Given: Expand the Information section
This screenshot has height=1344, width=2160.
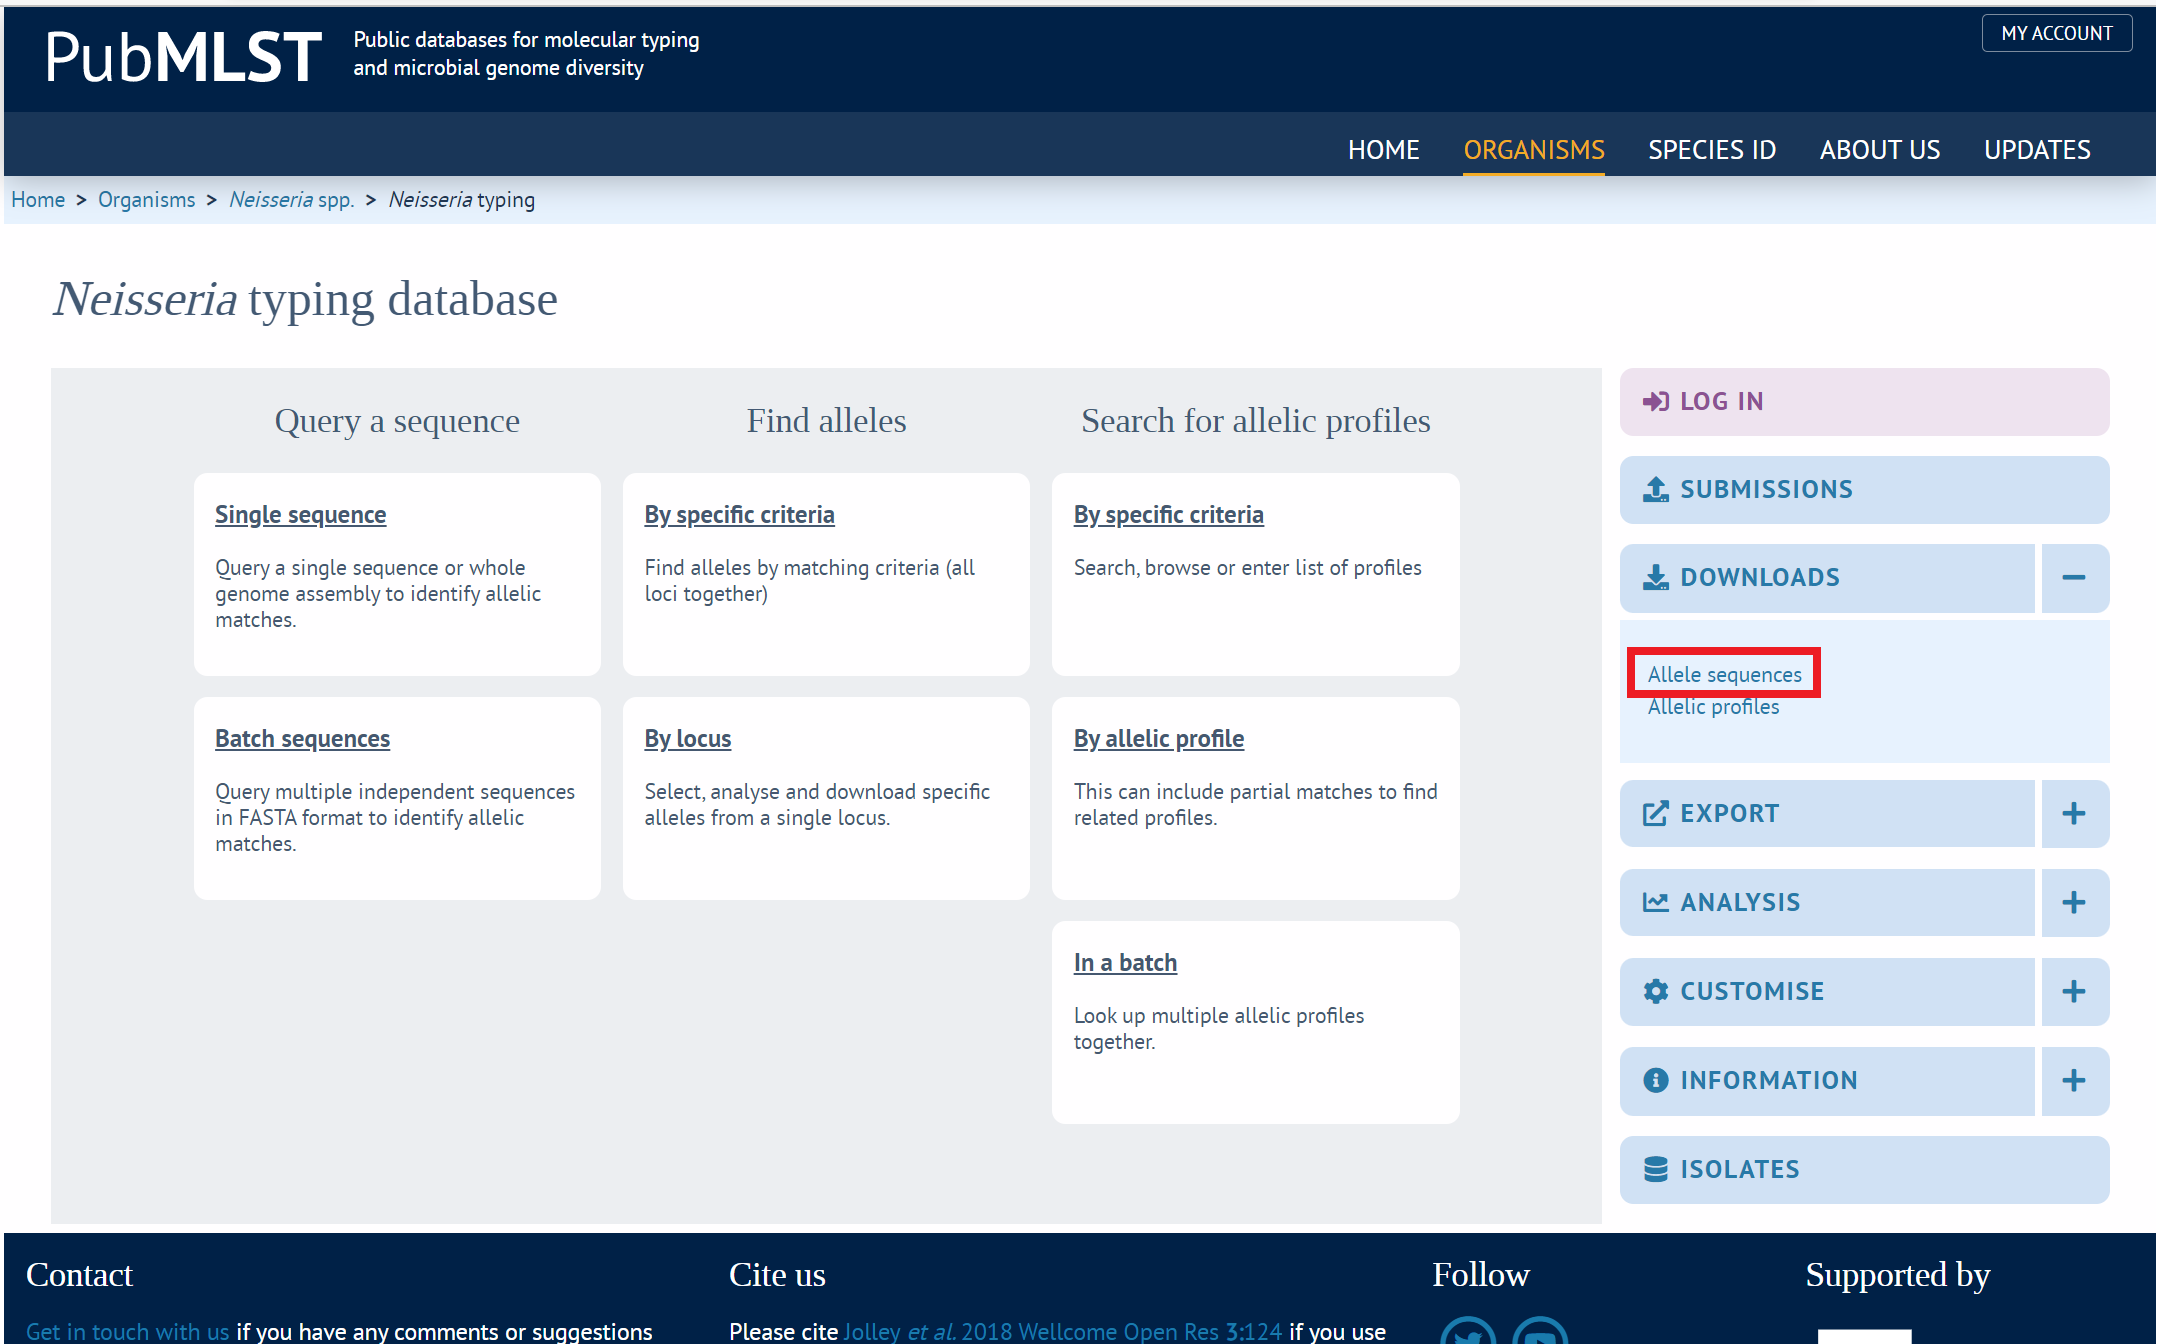Looking at the screenshot, I should pyautogui.click(x=2075, y=1080).
